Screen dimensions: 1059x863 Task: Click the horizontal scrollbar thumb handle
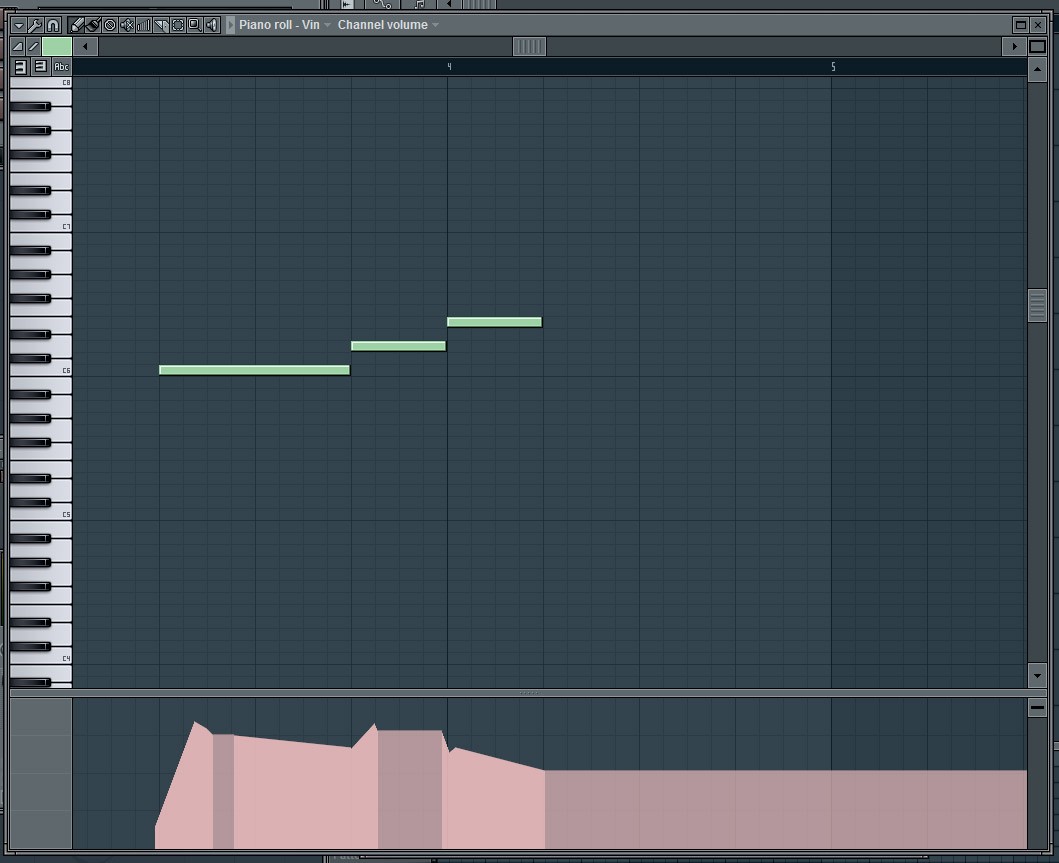tap(530, 47)
